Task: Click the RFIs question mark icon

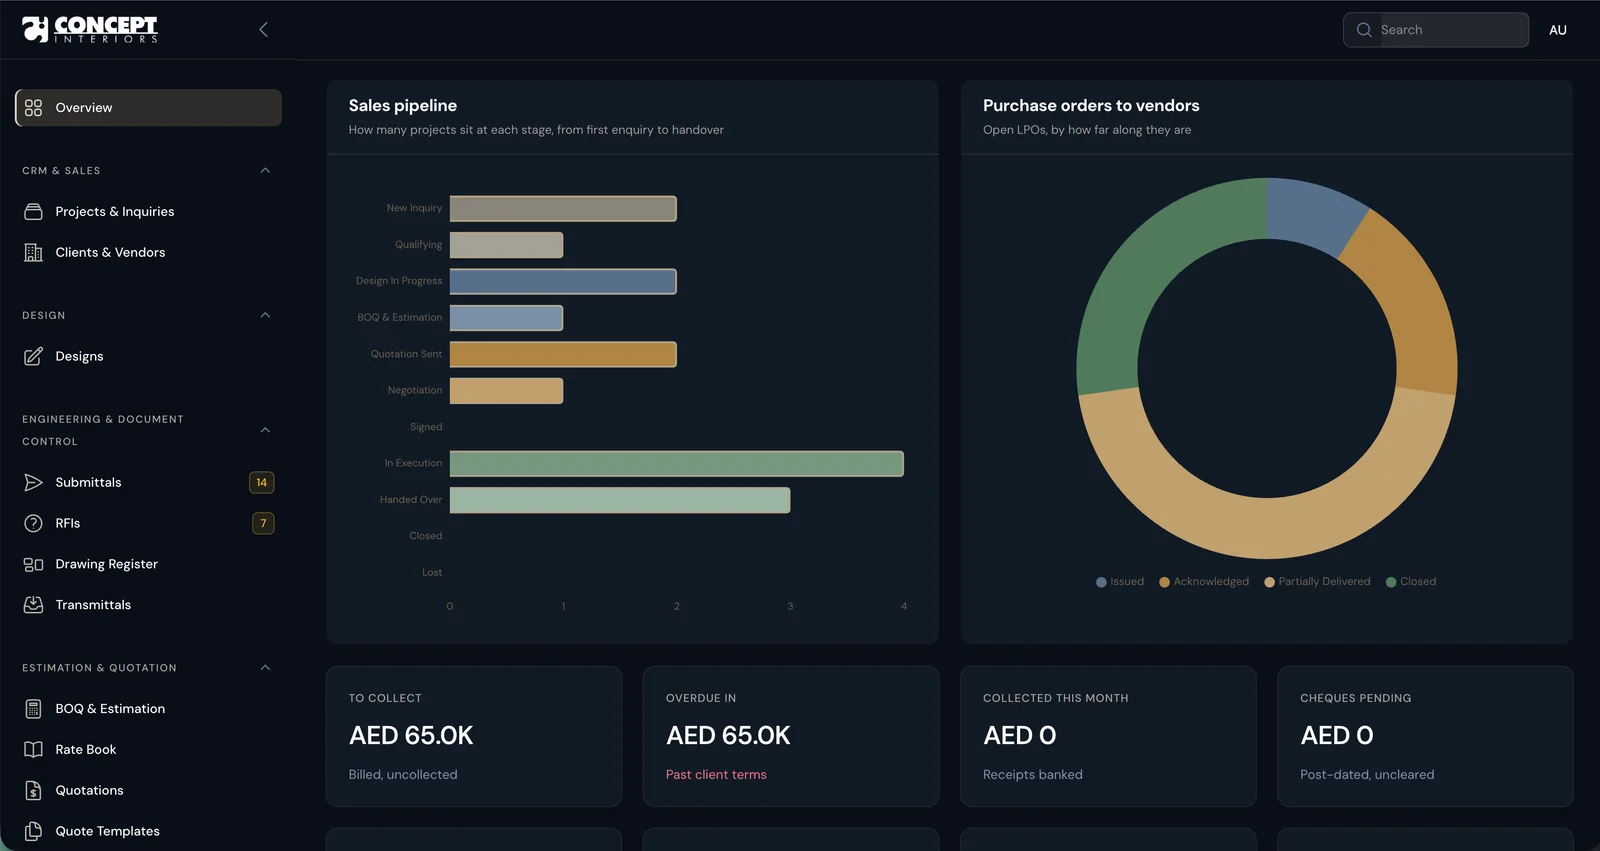Action: coord(33,523)
